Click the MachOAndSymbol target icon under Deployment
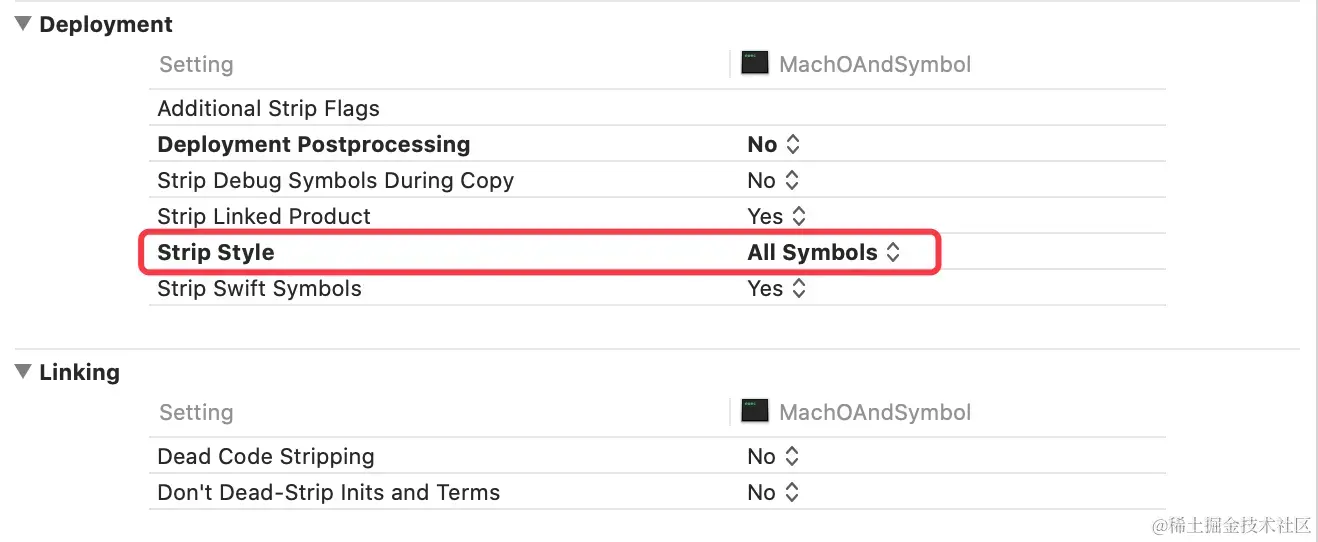The image size is (1318, 542). coord(755,64)
